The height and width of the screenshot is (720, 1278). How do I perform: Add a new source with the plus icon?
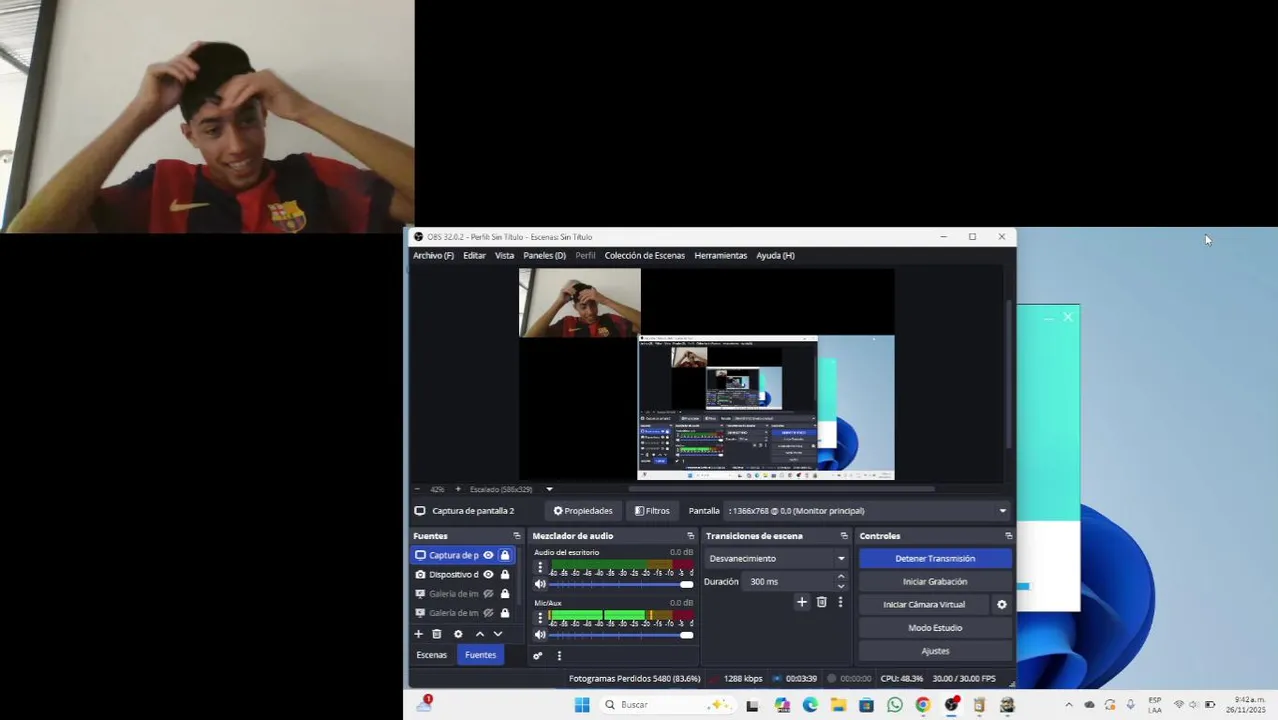(x=419, y=634)
